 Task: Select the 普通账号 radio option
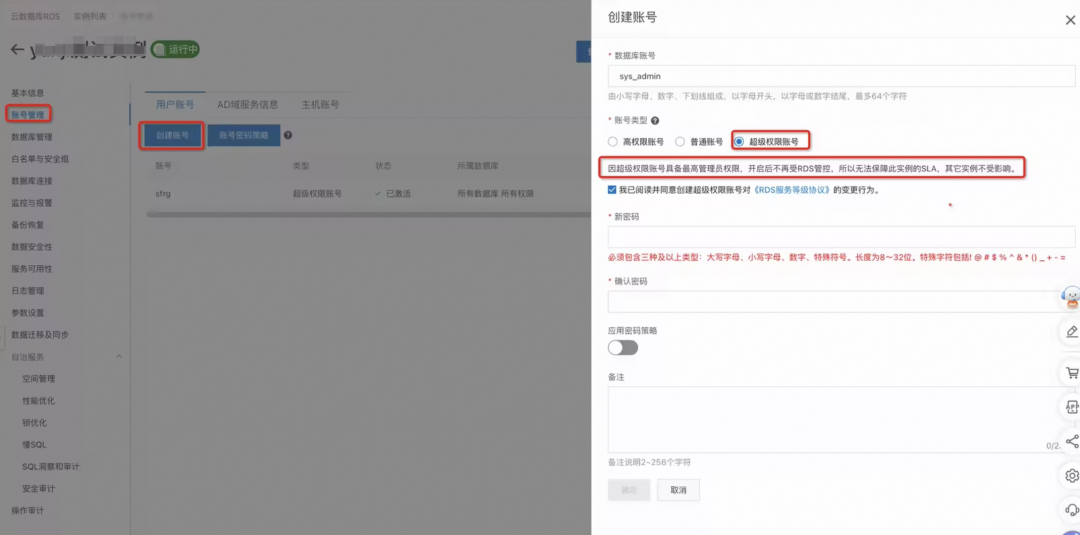pos(680,142)
